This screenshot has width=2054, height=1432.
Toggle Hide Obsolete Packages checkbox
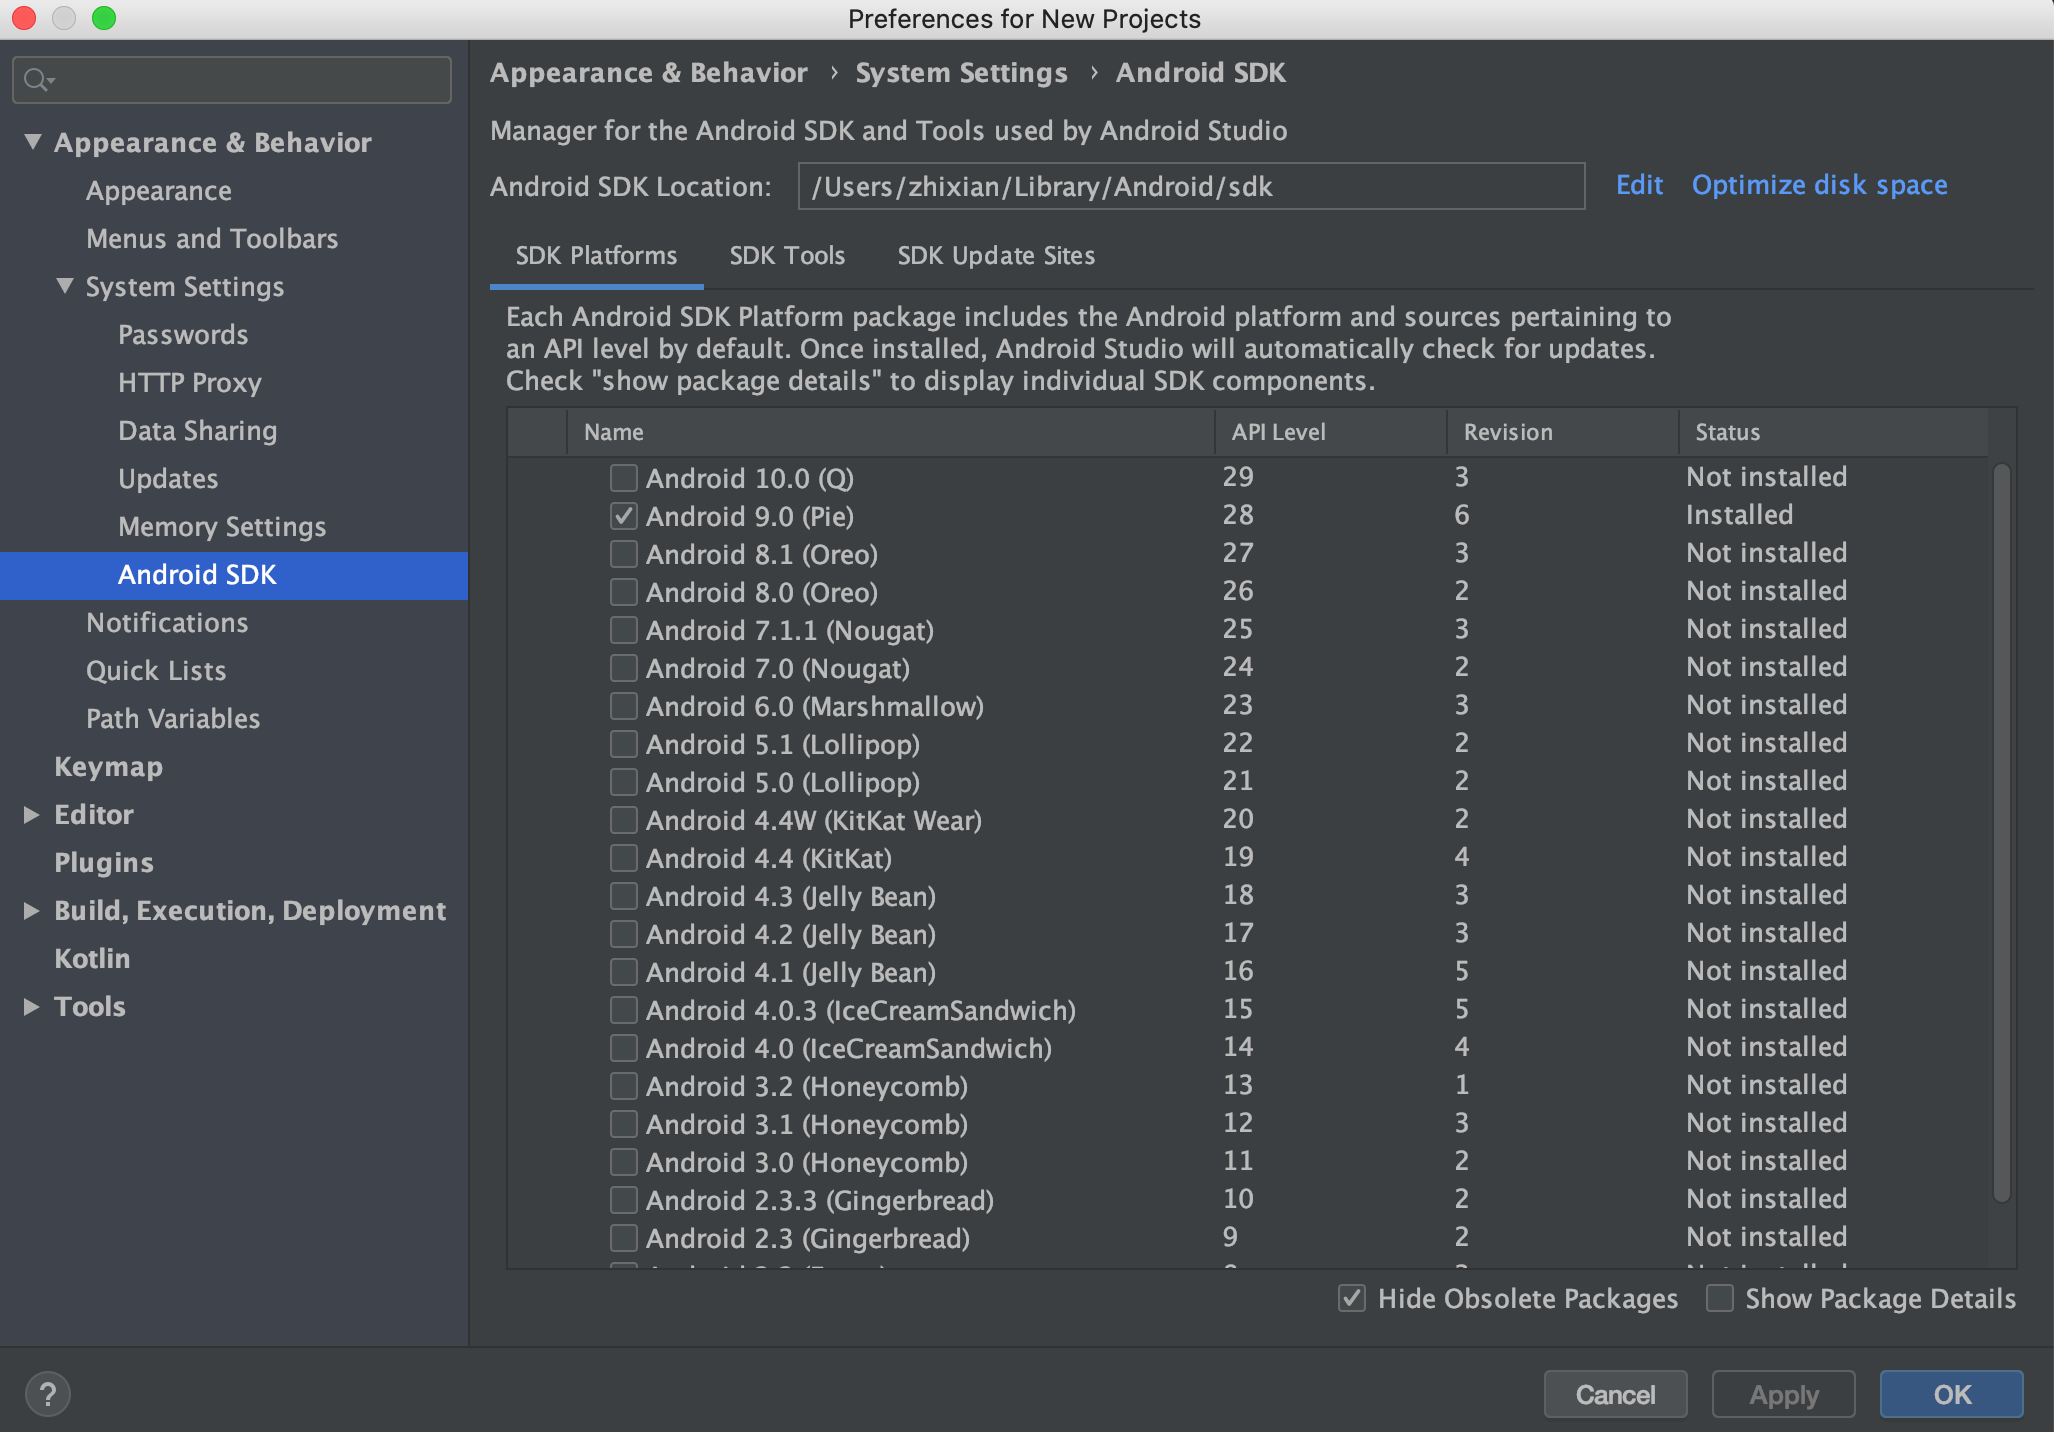tap(1352, 1298)
